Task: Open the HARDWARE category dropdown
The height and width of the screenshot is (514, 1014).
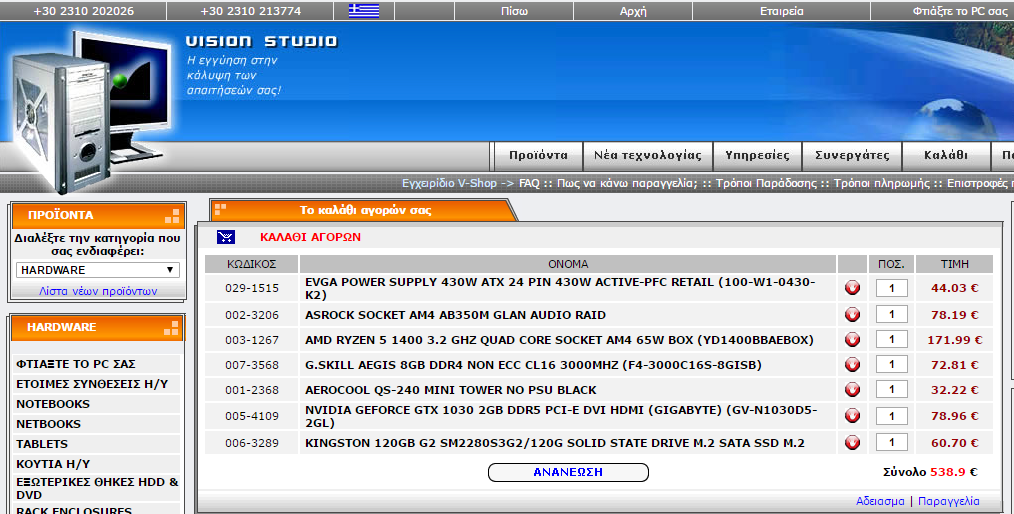Action: coord(98,270)
